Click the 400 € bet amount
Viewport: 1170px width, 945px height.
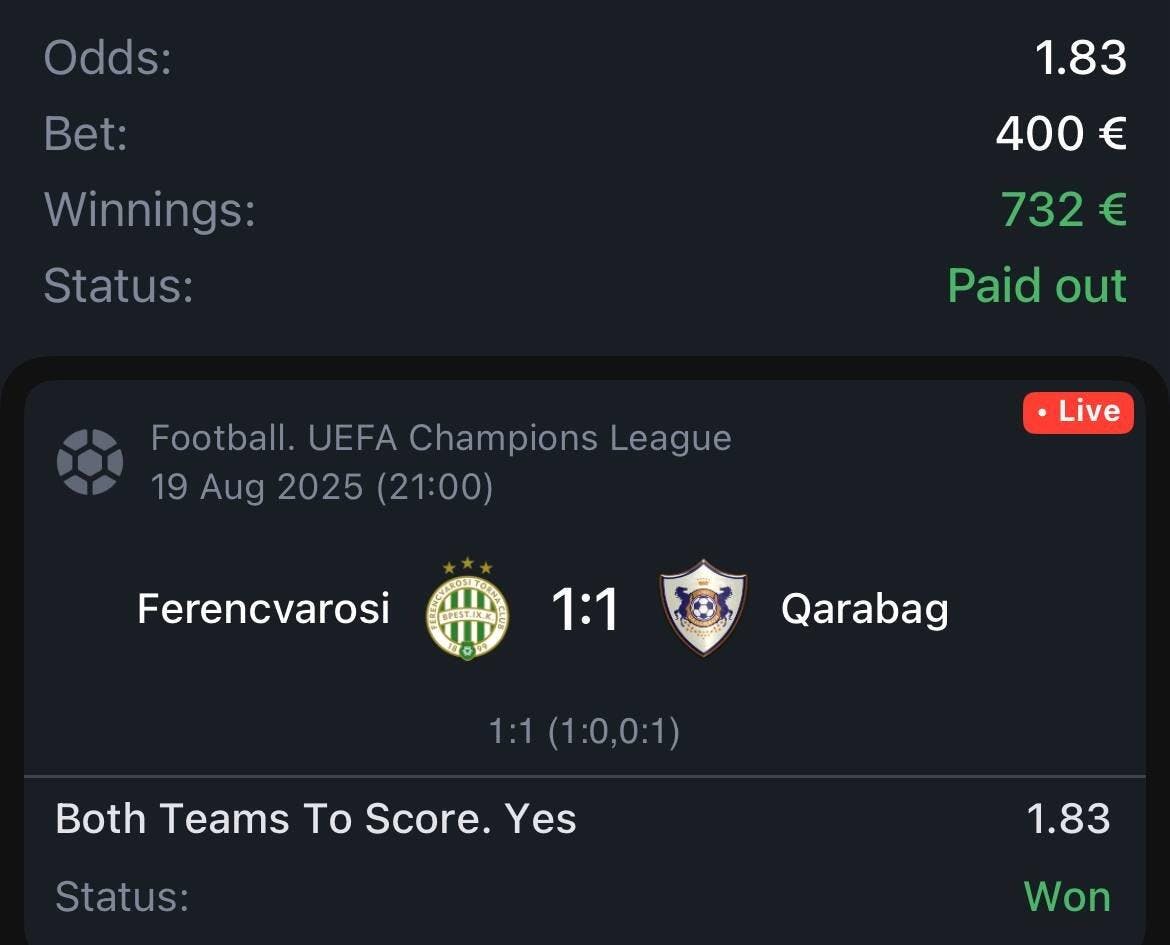[1061, 134]
